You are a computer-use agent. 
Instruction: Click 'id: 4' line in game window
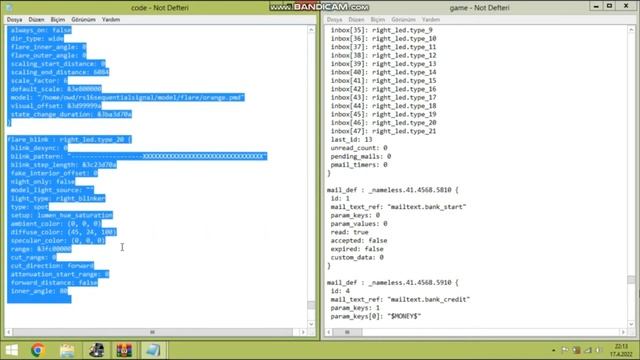pyautogui.click(x=340, y=291)
